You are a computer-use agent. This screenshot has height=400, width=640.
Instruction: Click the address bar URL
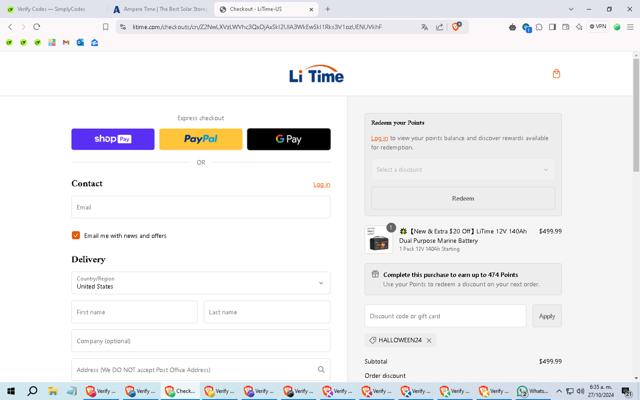click(x=257, y=27)
